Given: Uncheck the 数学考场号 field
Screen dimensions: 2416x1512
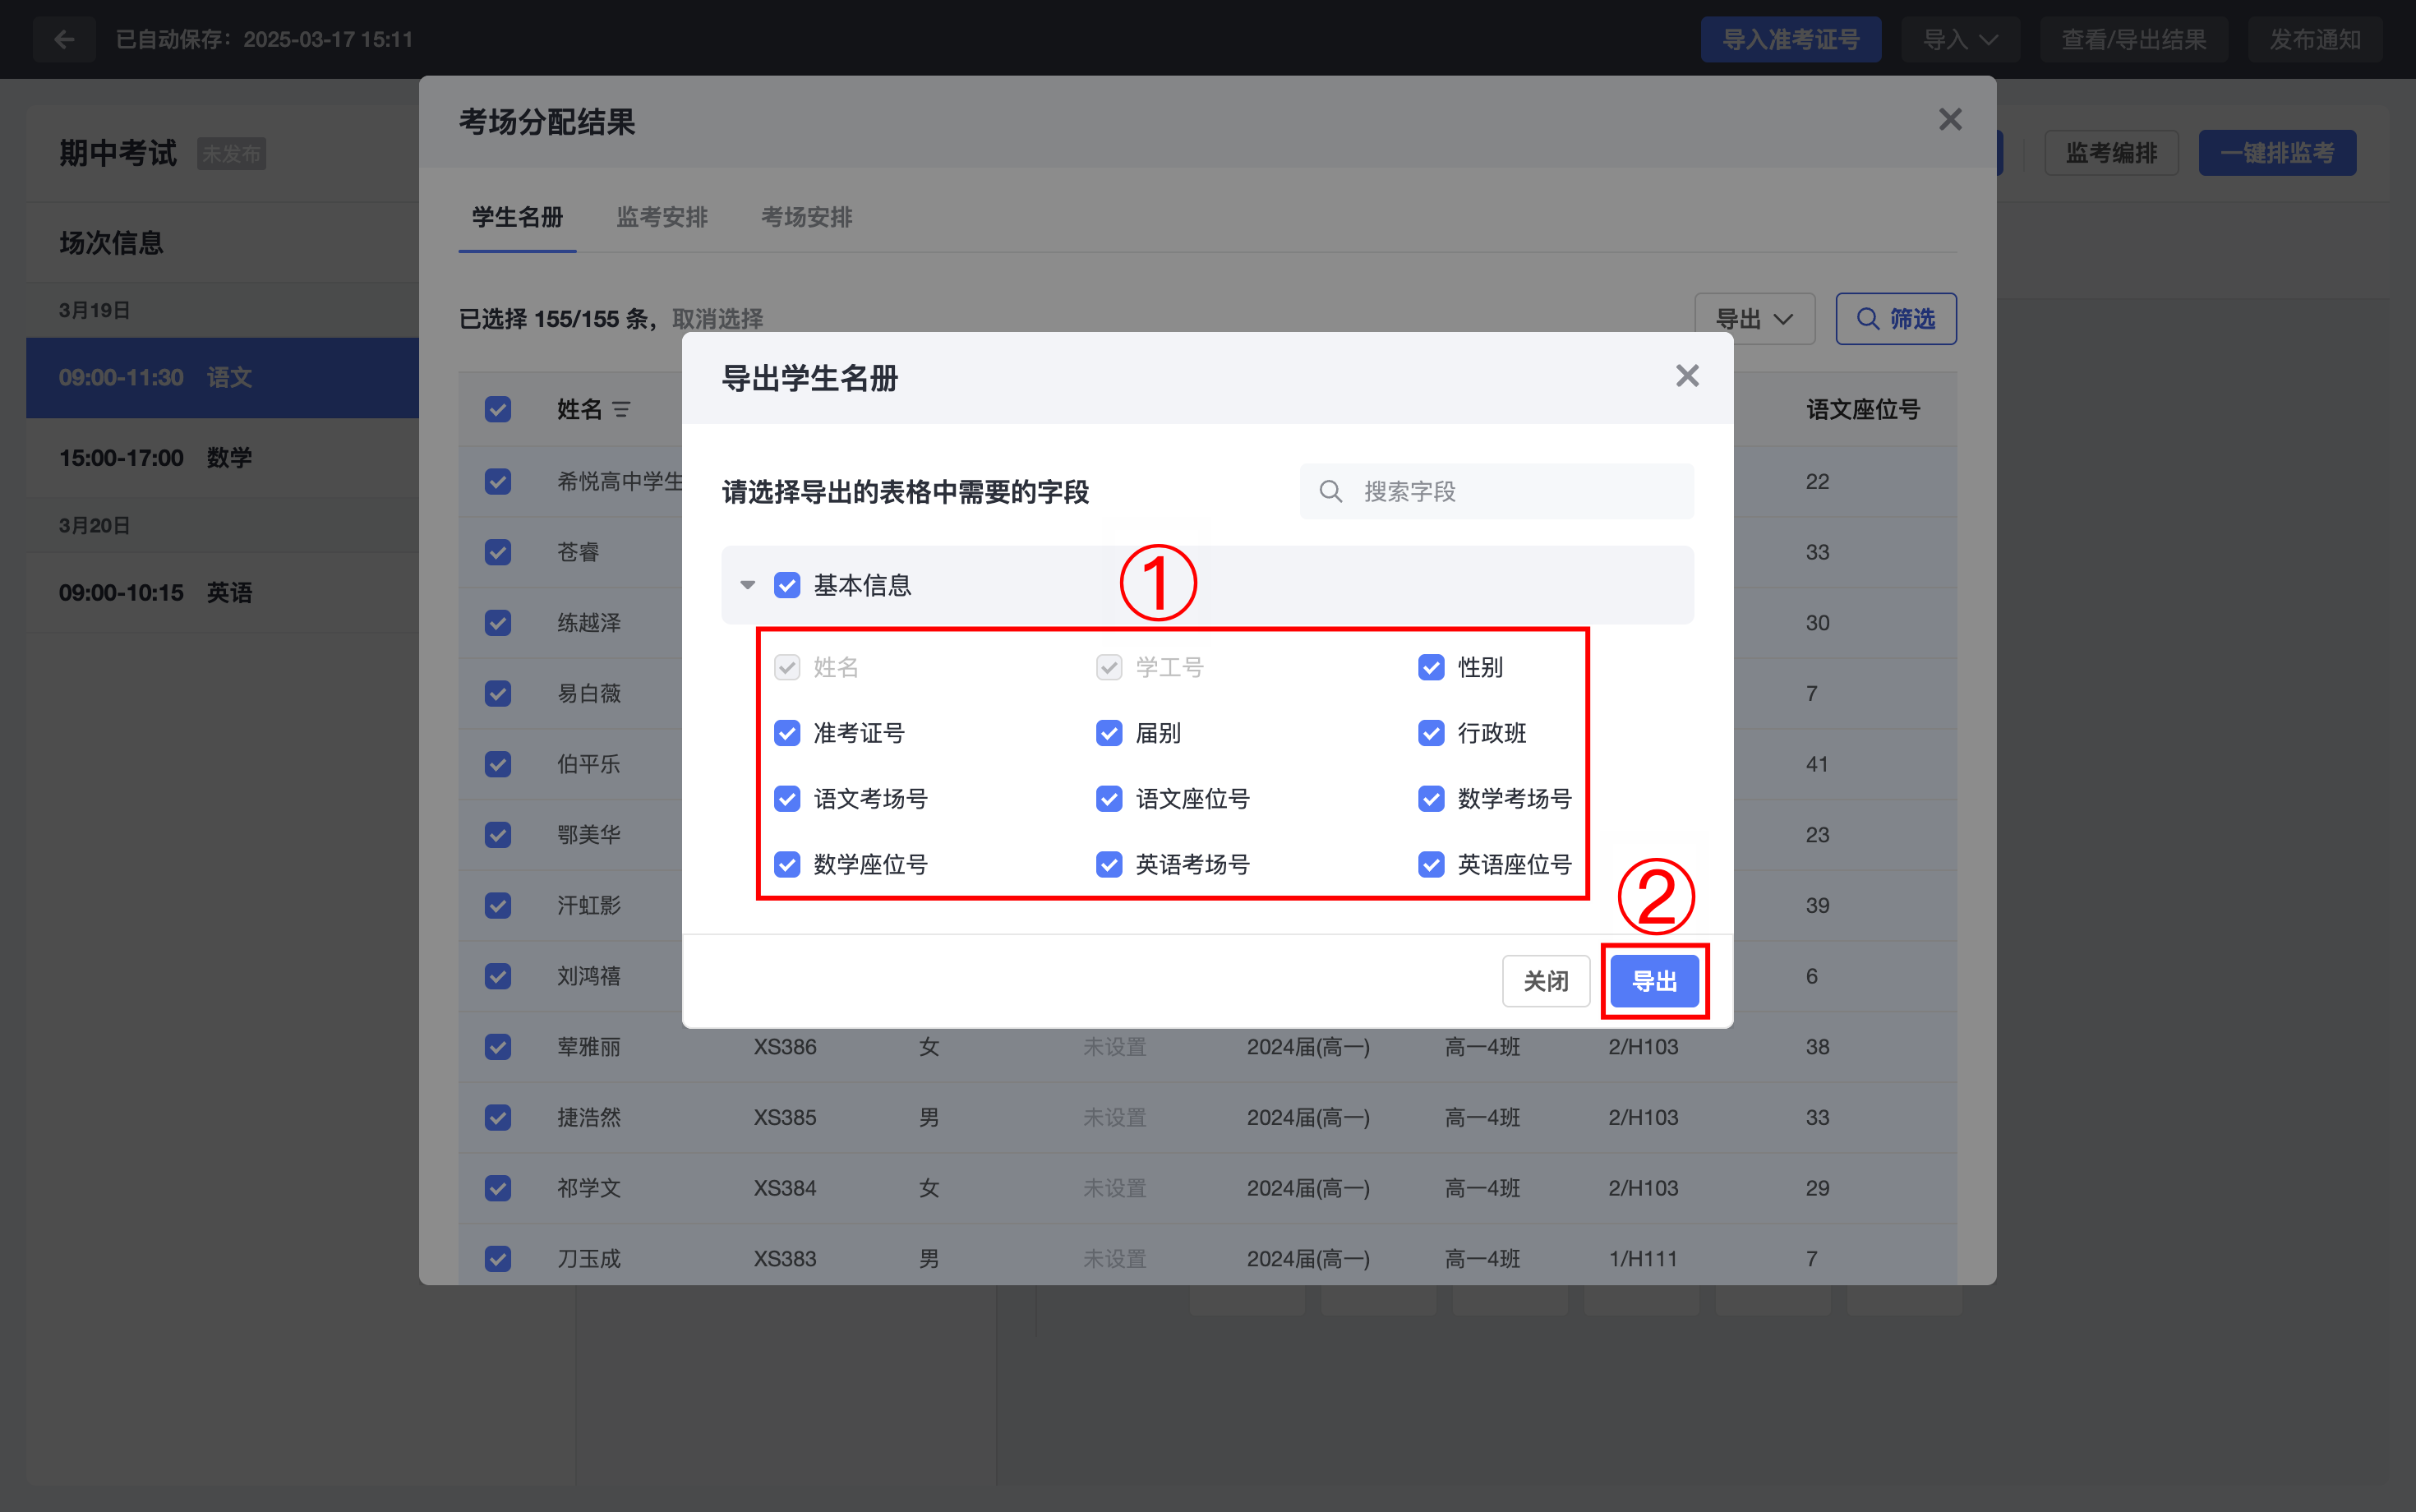Looking at the screenshot, I should click(x=1431, y=799).
